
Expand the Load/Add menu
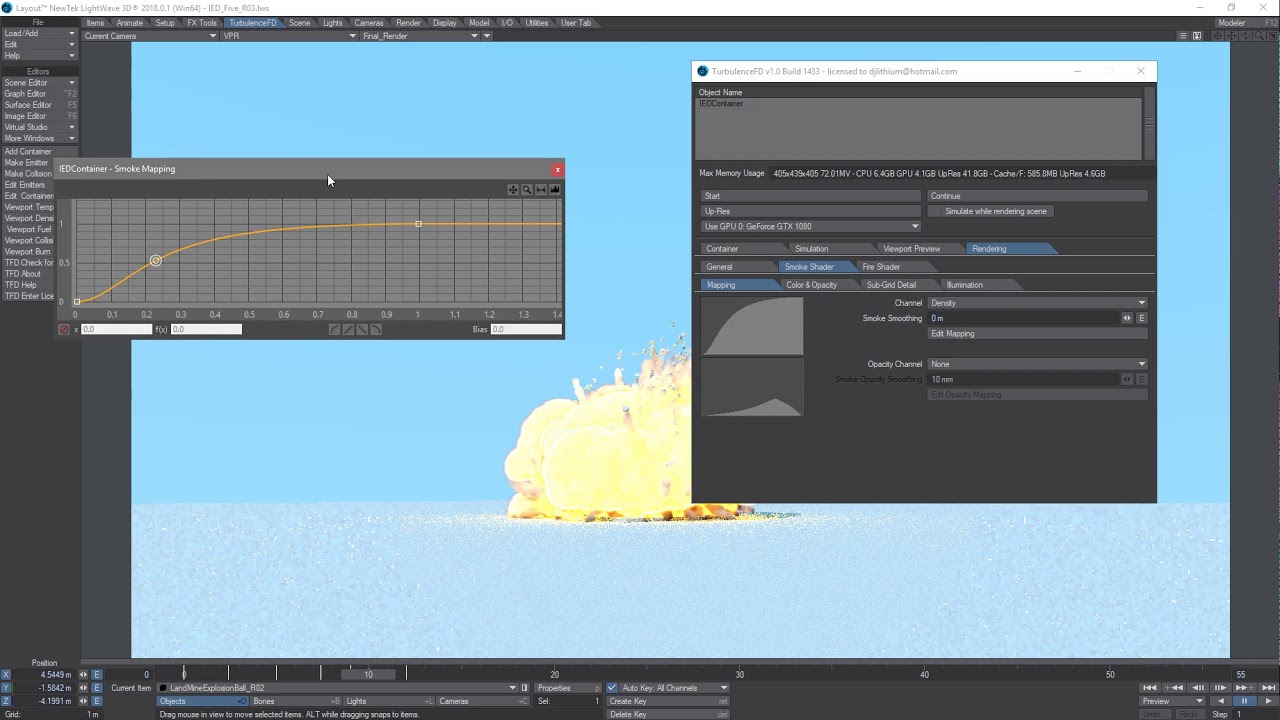click(x=39, y=33)
